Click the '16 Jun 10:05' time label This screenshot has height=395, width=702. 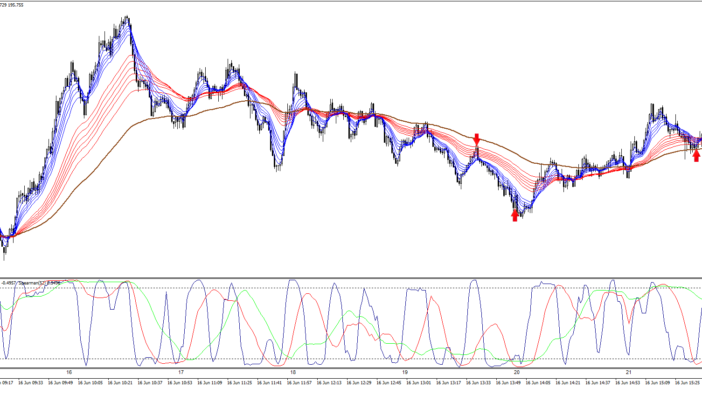pyautogui.click(x=90, y=383)
